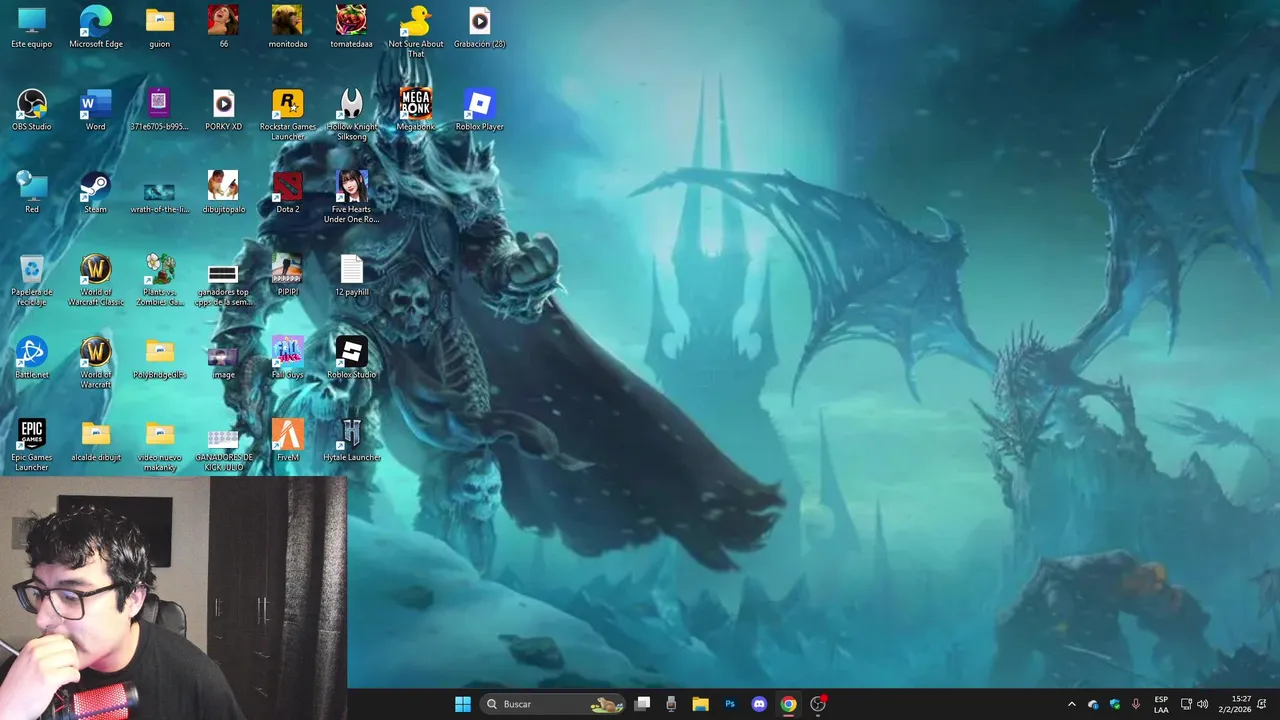Open Word desktop shortcut
The width and height of the screenshot is (1280, 720).
pyautogui.click(x=96, y=110)
